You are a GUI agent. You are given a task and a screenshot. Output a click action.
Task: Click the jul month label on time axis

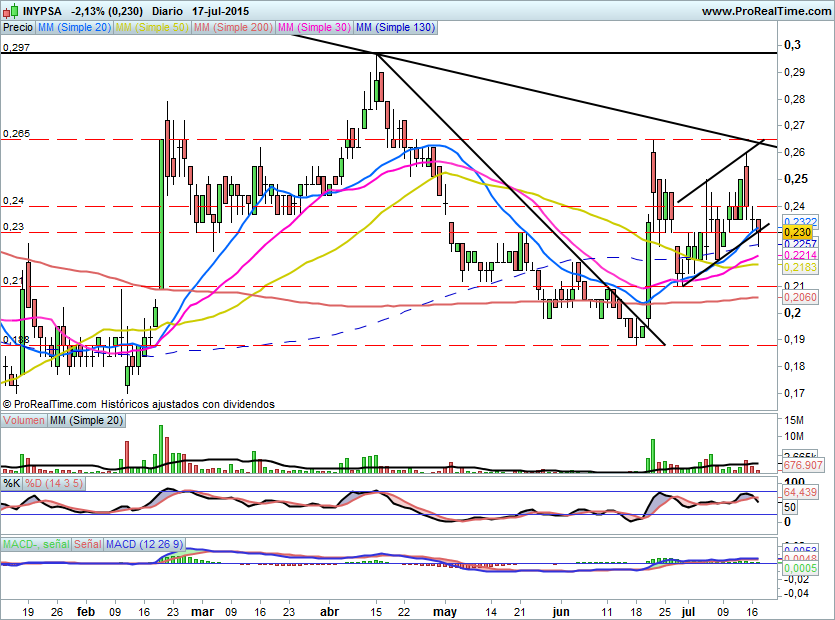[689, 612]
